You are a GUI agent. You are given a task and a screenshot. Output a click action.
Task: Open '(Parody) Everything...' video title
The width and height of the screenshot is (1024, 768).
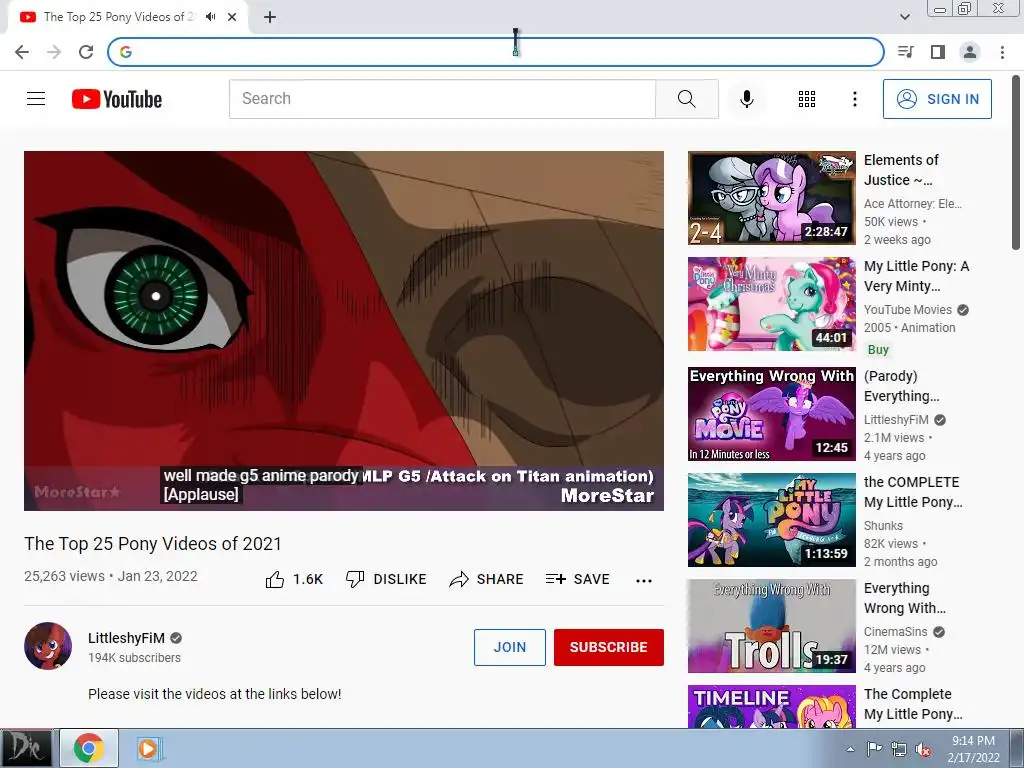click(x=901, y=386)
